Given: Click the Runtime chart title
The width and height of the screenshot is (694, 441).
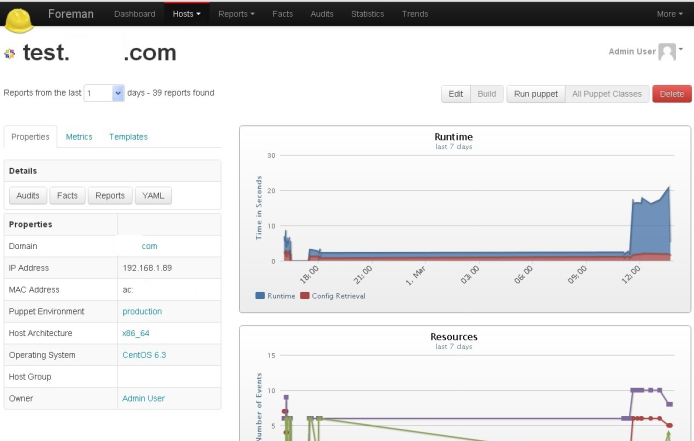Looking at the screenshot, I should [453, 136].
